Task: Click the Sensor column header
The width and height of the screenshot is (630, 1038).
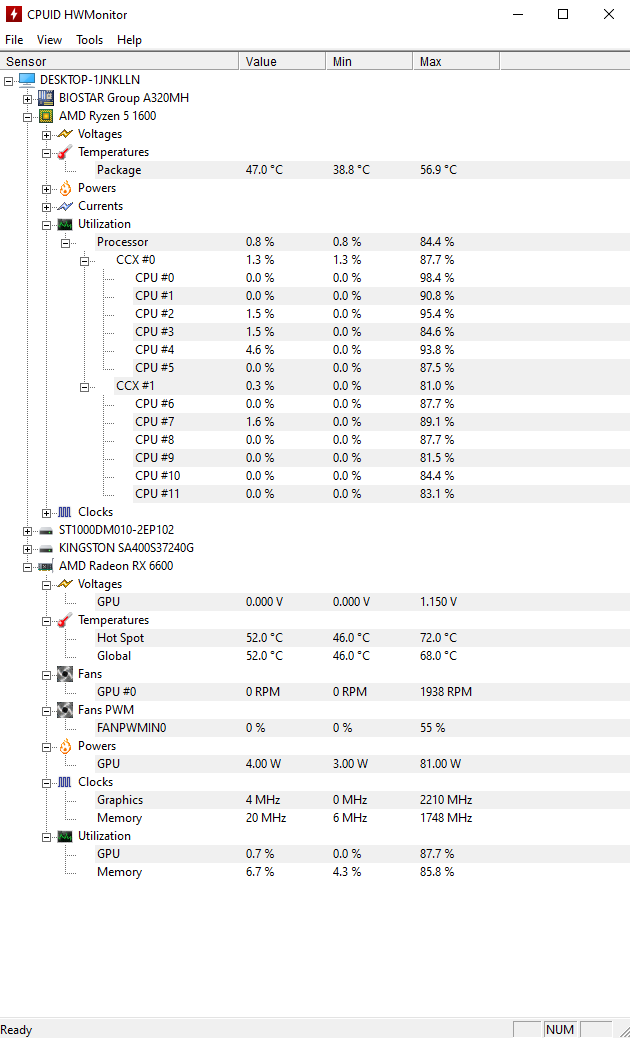Action: coord(119,62)
